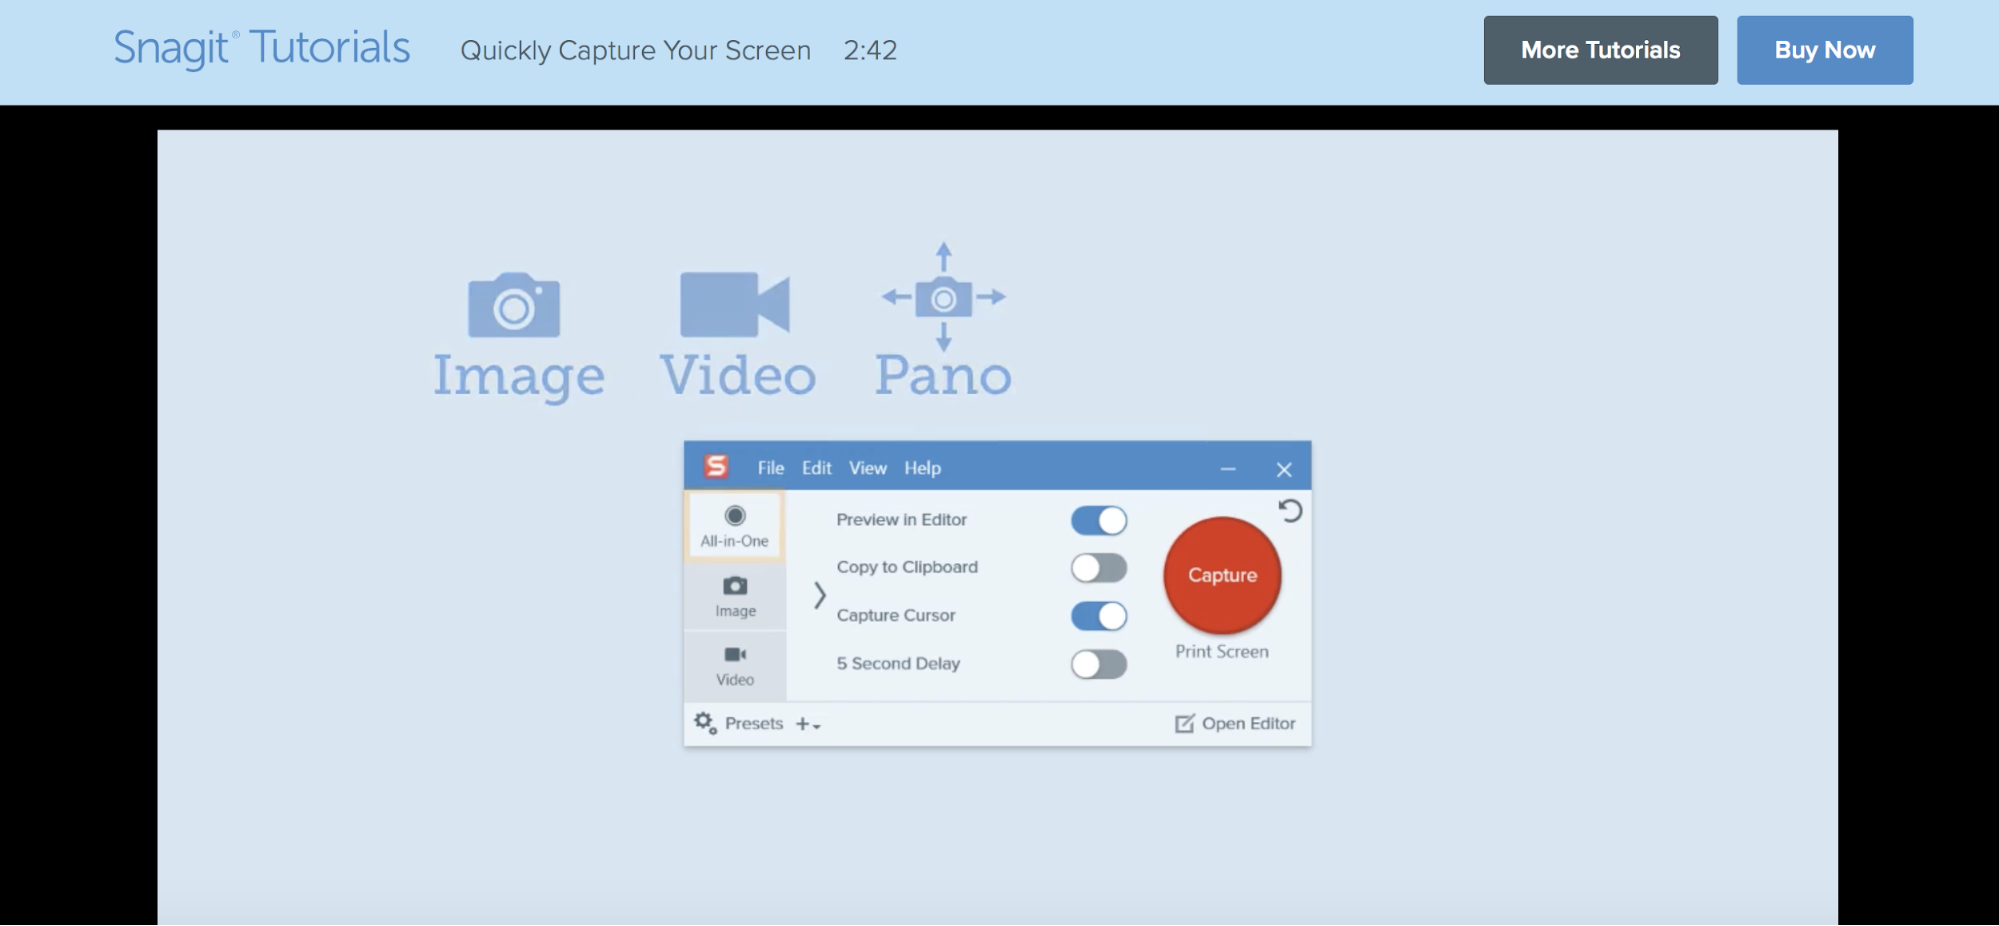
Task: Click the Snagit Tutorials logo link
Action: click(x=262, y=48)
